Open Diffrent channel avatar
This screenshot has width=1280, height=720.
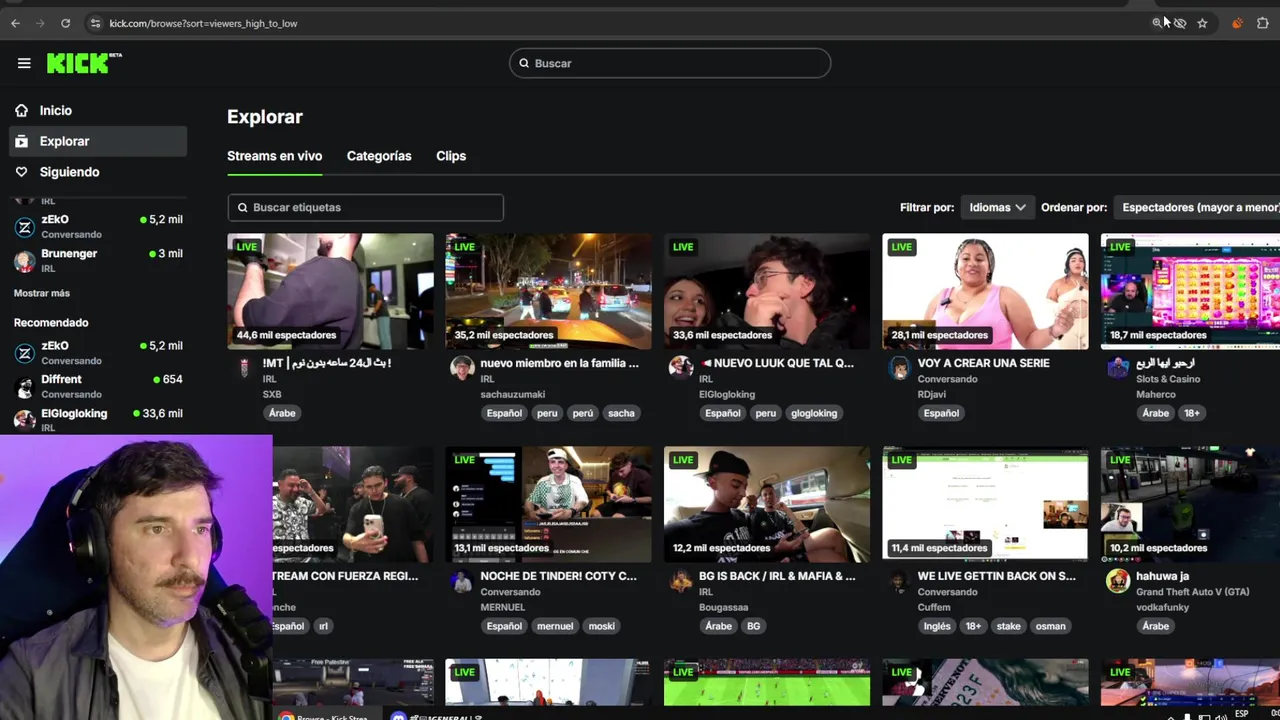(25, 387)
